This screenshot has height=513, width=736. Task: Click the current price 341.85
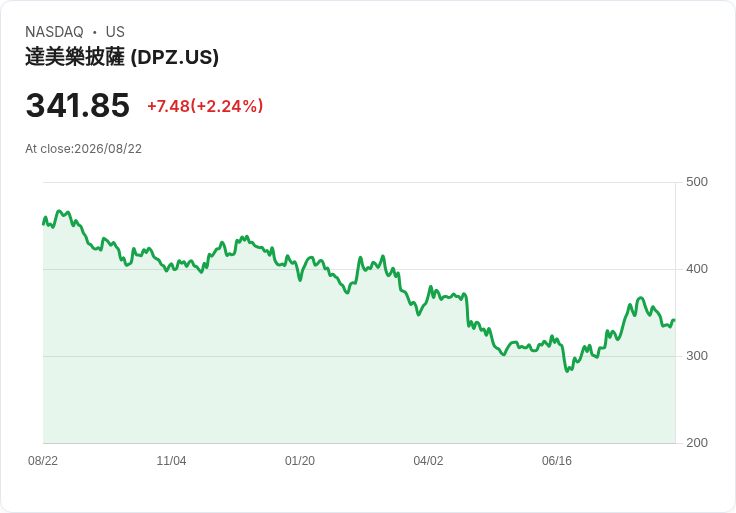click(77, 105)
